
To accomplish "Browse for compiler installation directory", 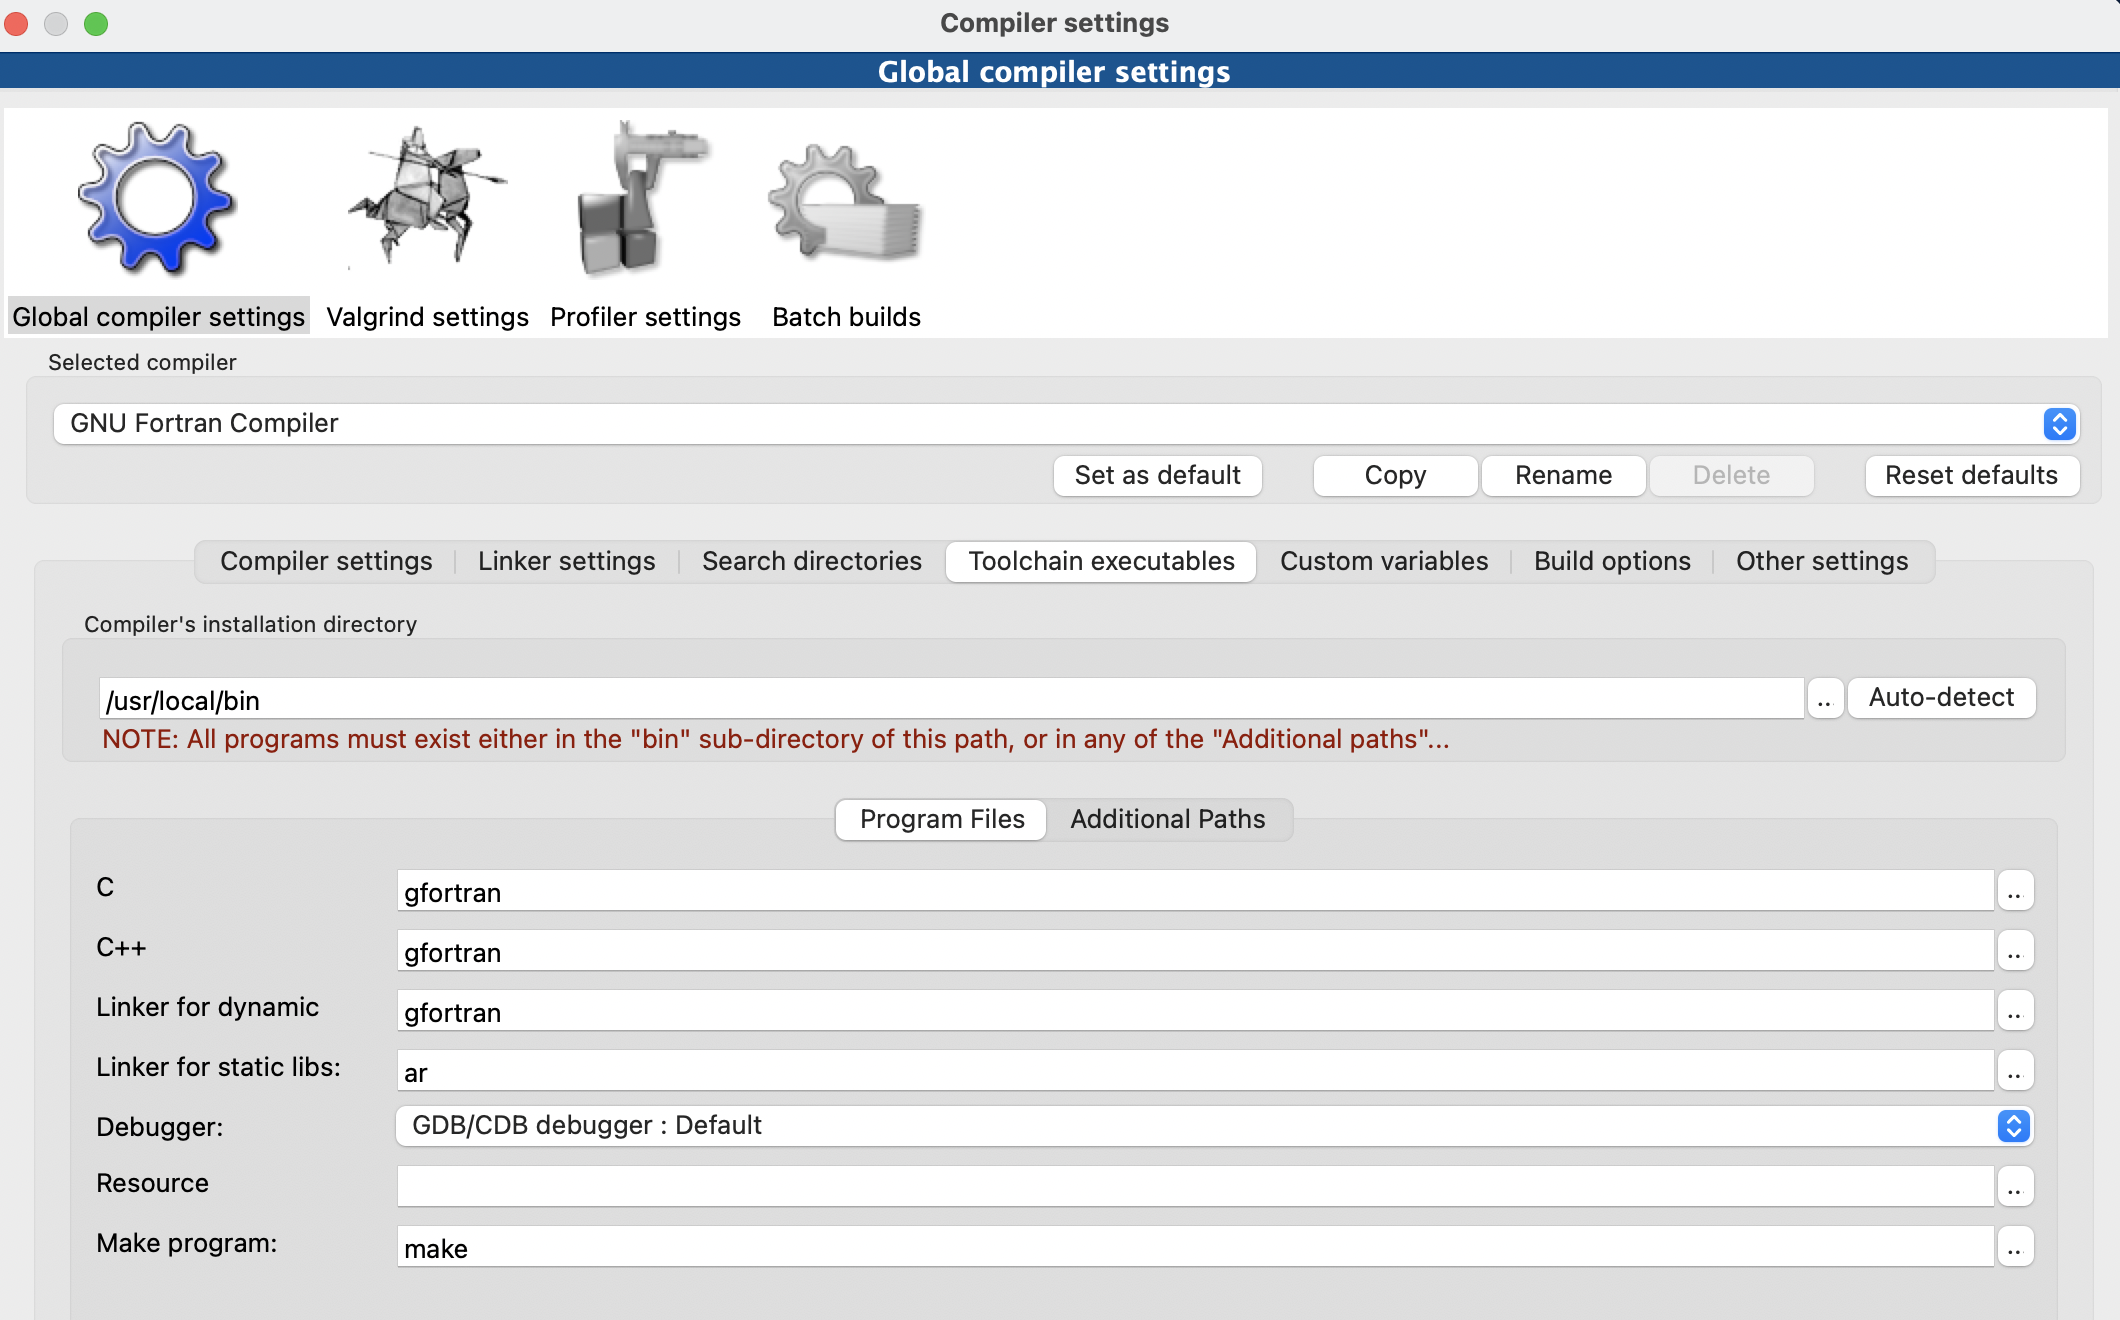I will coord(1824,699).
